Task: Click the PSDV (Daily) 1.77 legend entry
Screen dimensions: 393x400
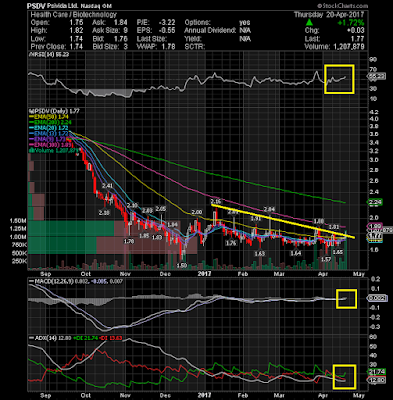Action: (54, 111)
